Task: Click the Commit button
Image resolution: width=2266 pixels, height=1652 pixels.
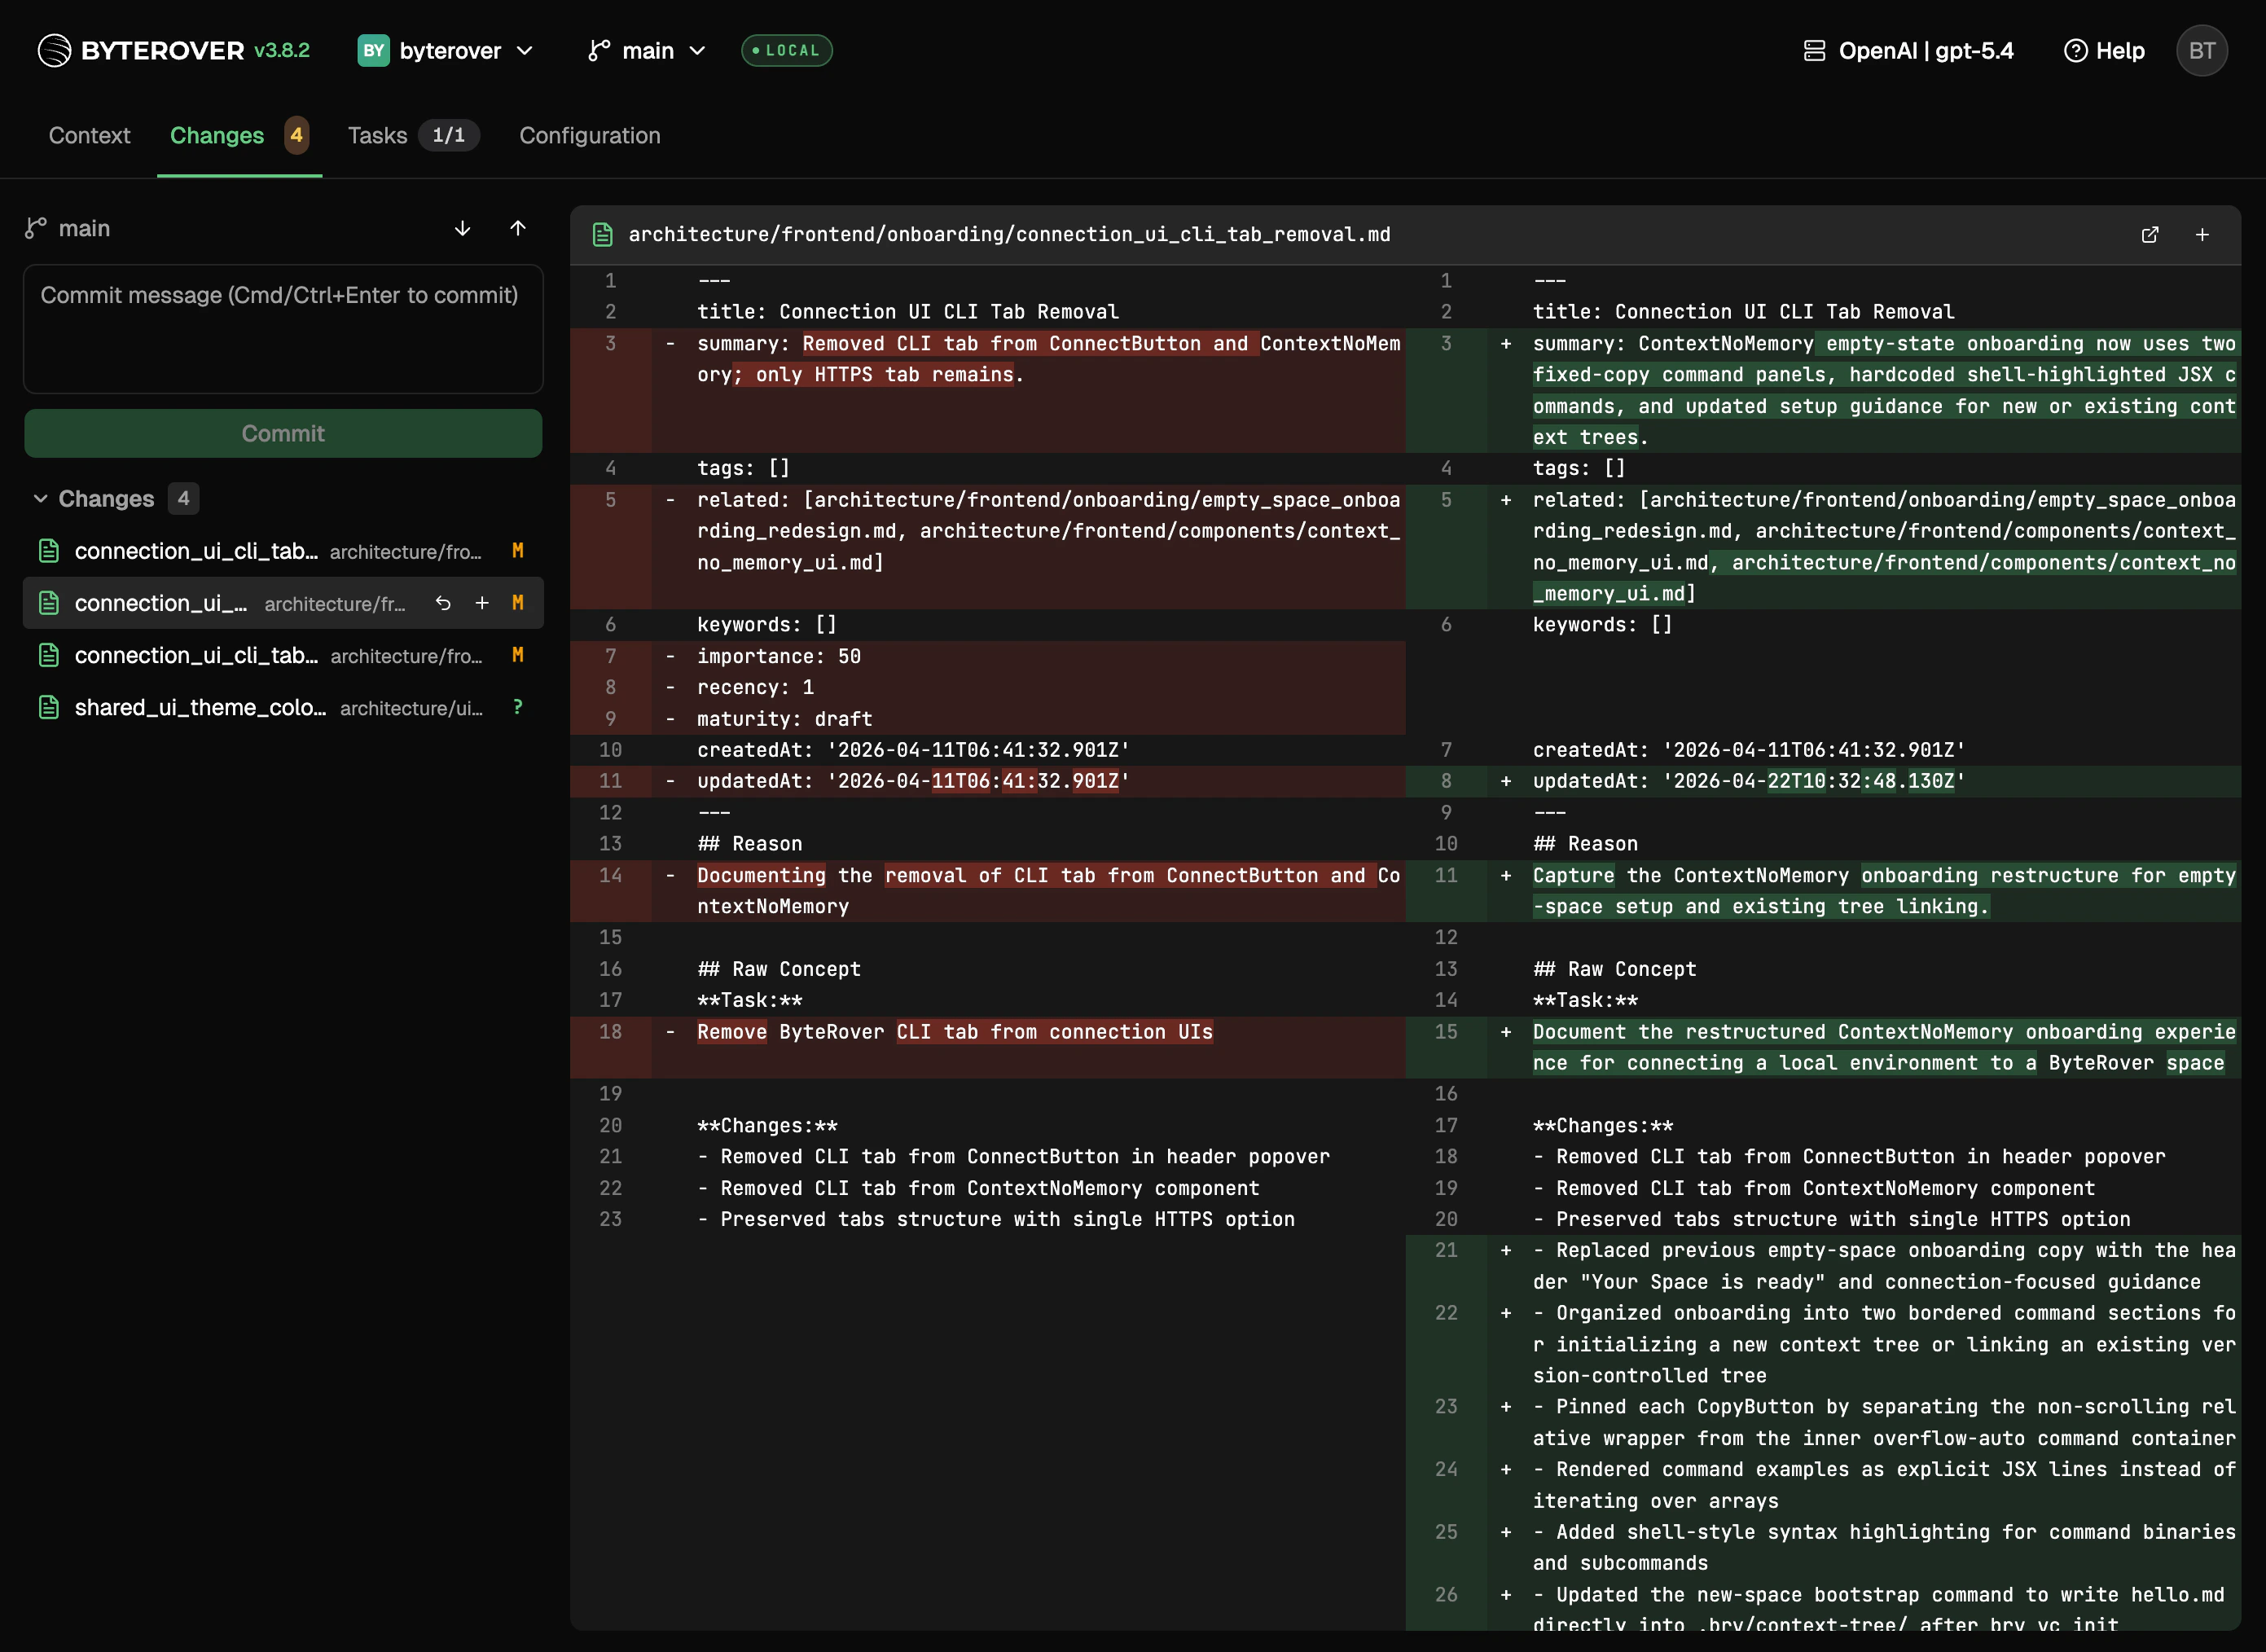Action: click(283, 433)
